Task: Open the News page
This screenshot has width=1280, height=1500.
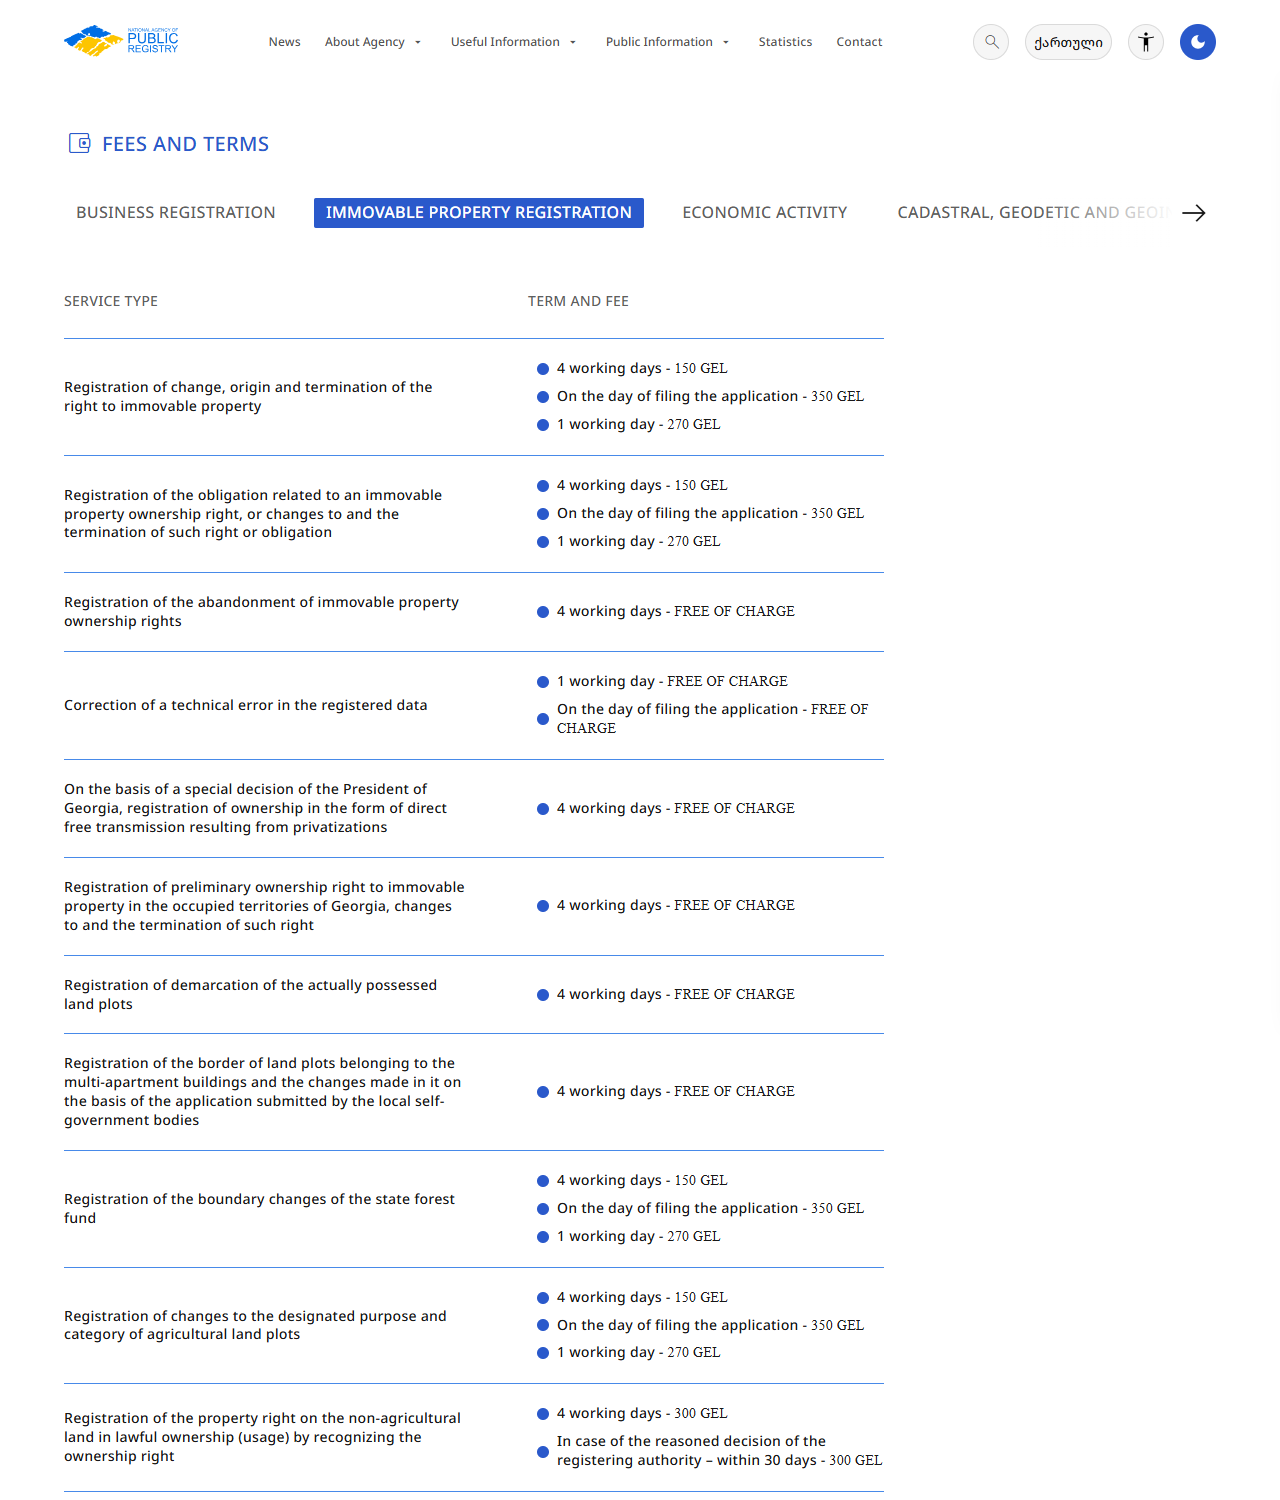Action: pos(285,42)
